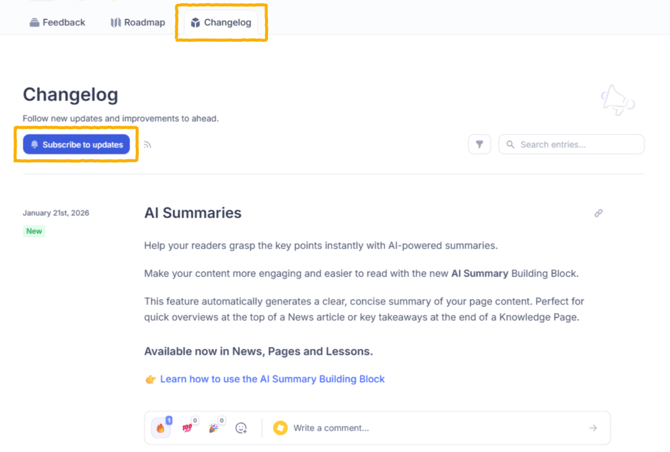Screen dimensions: 670x452
Task: Copy link to AI Summaries entry
Action: point(598,213)
